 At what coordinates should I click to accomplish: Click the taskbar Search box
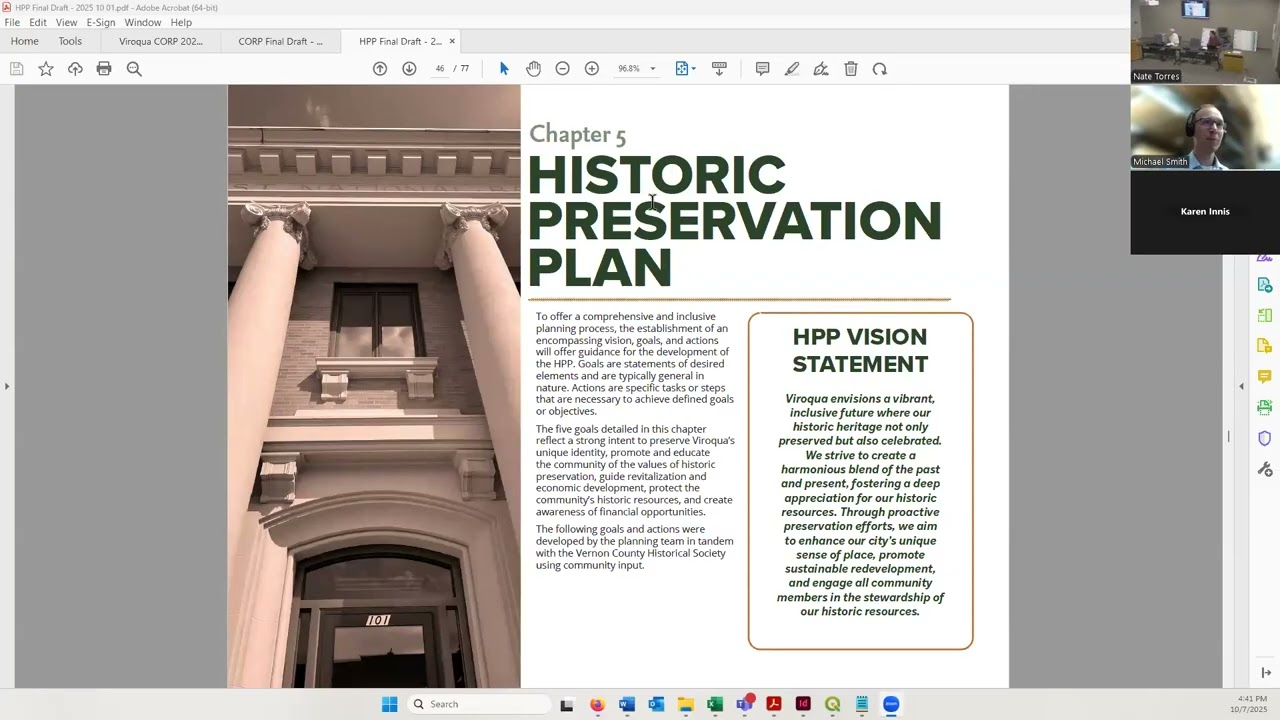point(480,704)
